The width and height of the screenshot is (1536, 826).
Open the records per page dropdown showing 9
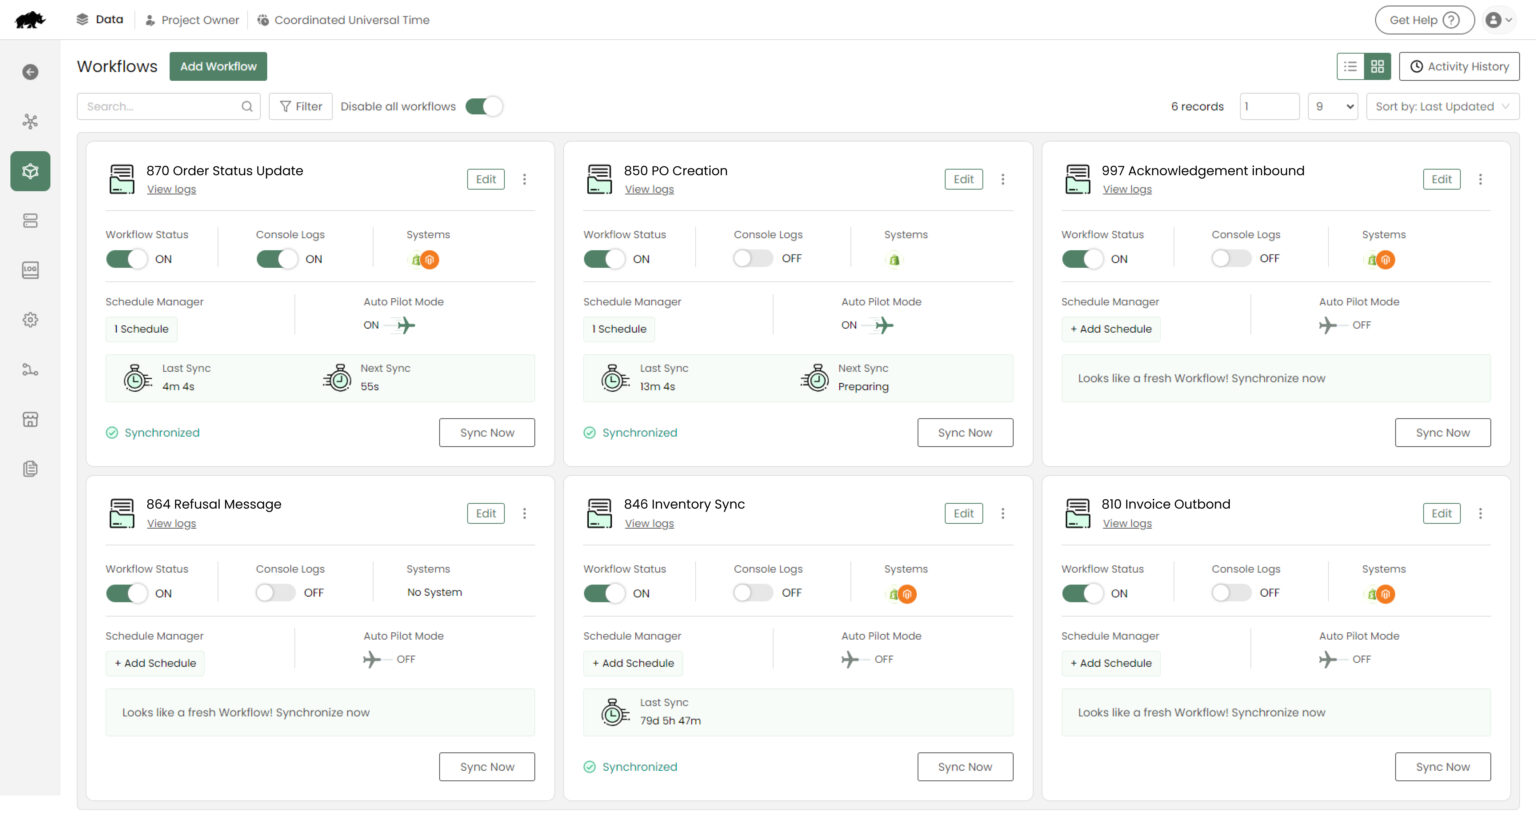(x=1333, y=105)
